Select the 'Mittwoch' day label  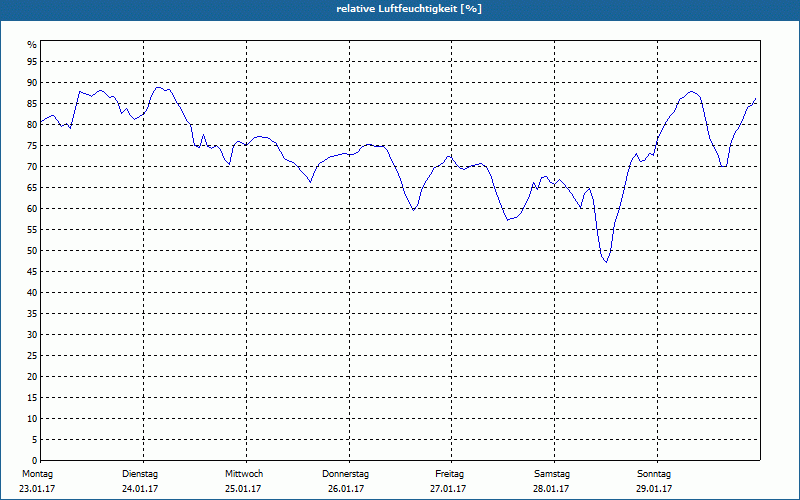point(244,474)
